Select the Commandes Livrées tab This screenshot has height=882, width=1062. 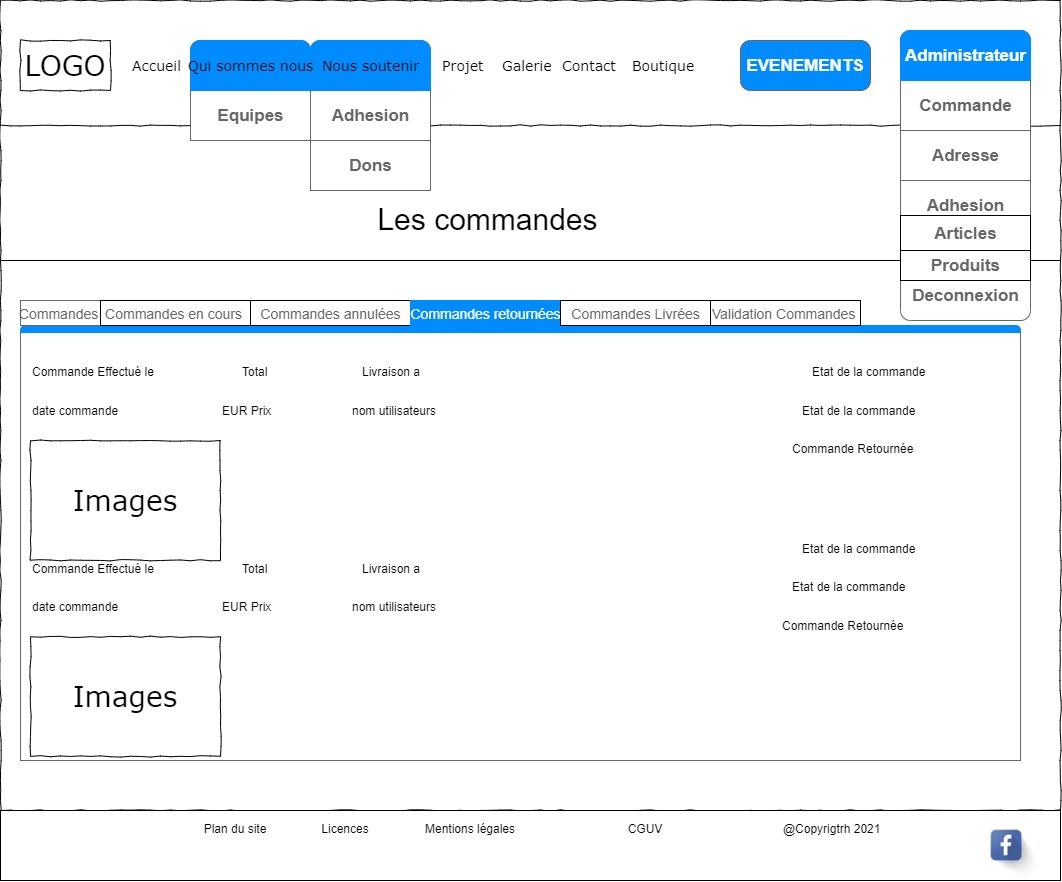pyautogui.click(x=635, y=314)
